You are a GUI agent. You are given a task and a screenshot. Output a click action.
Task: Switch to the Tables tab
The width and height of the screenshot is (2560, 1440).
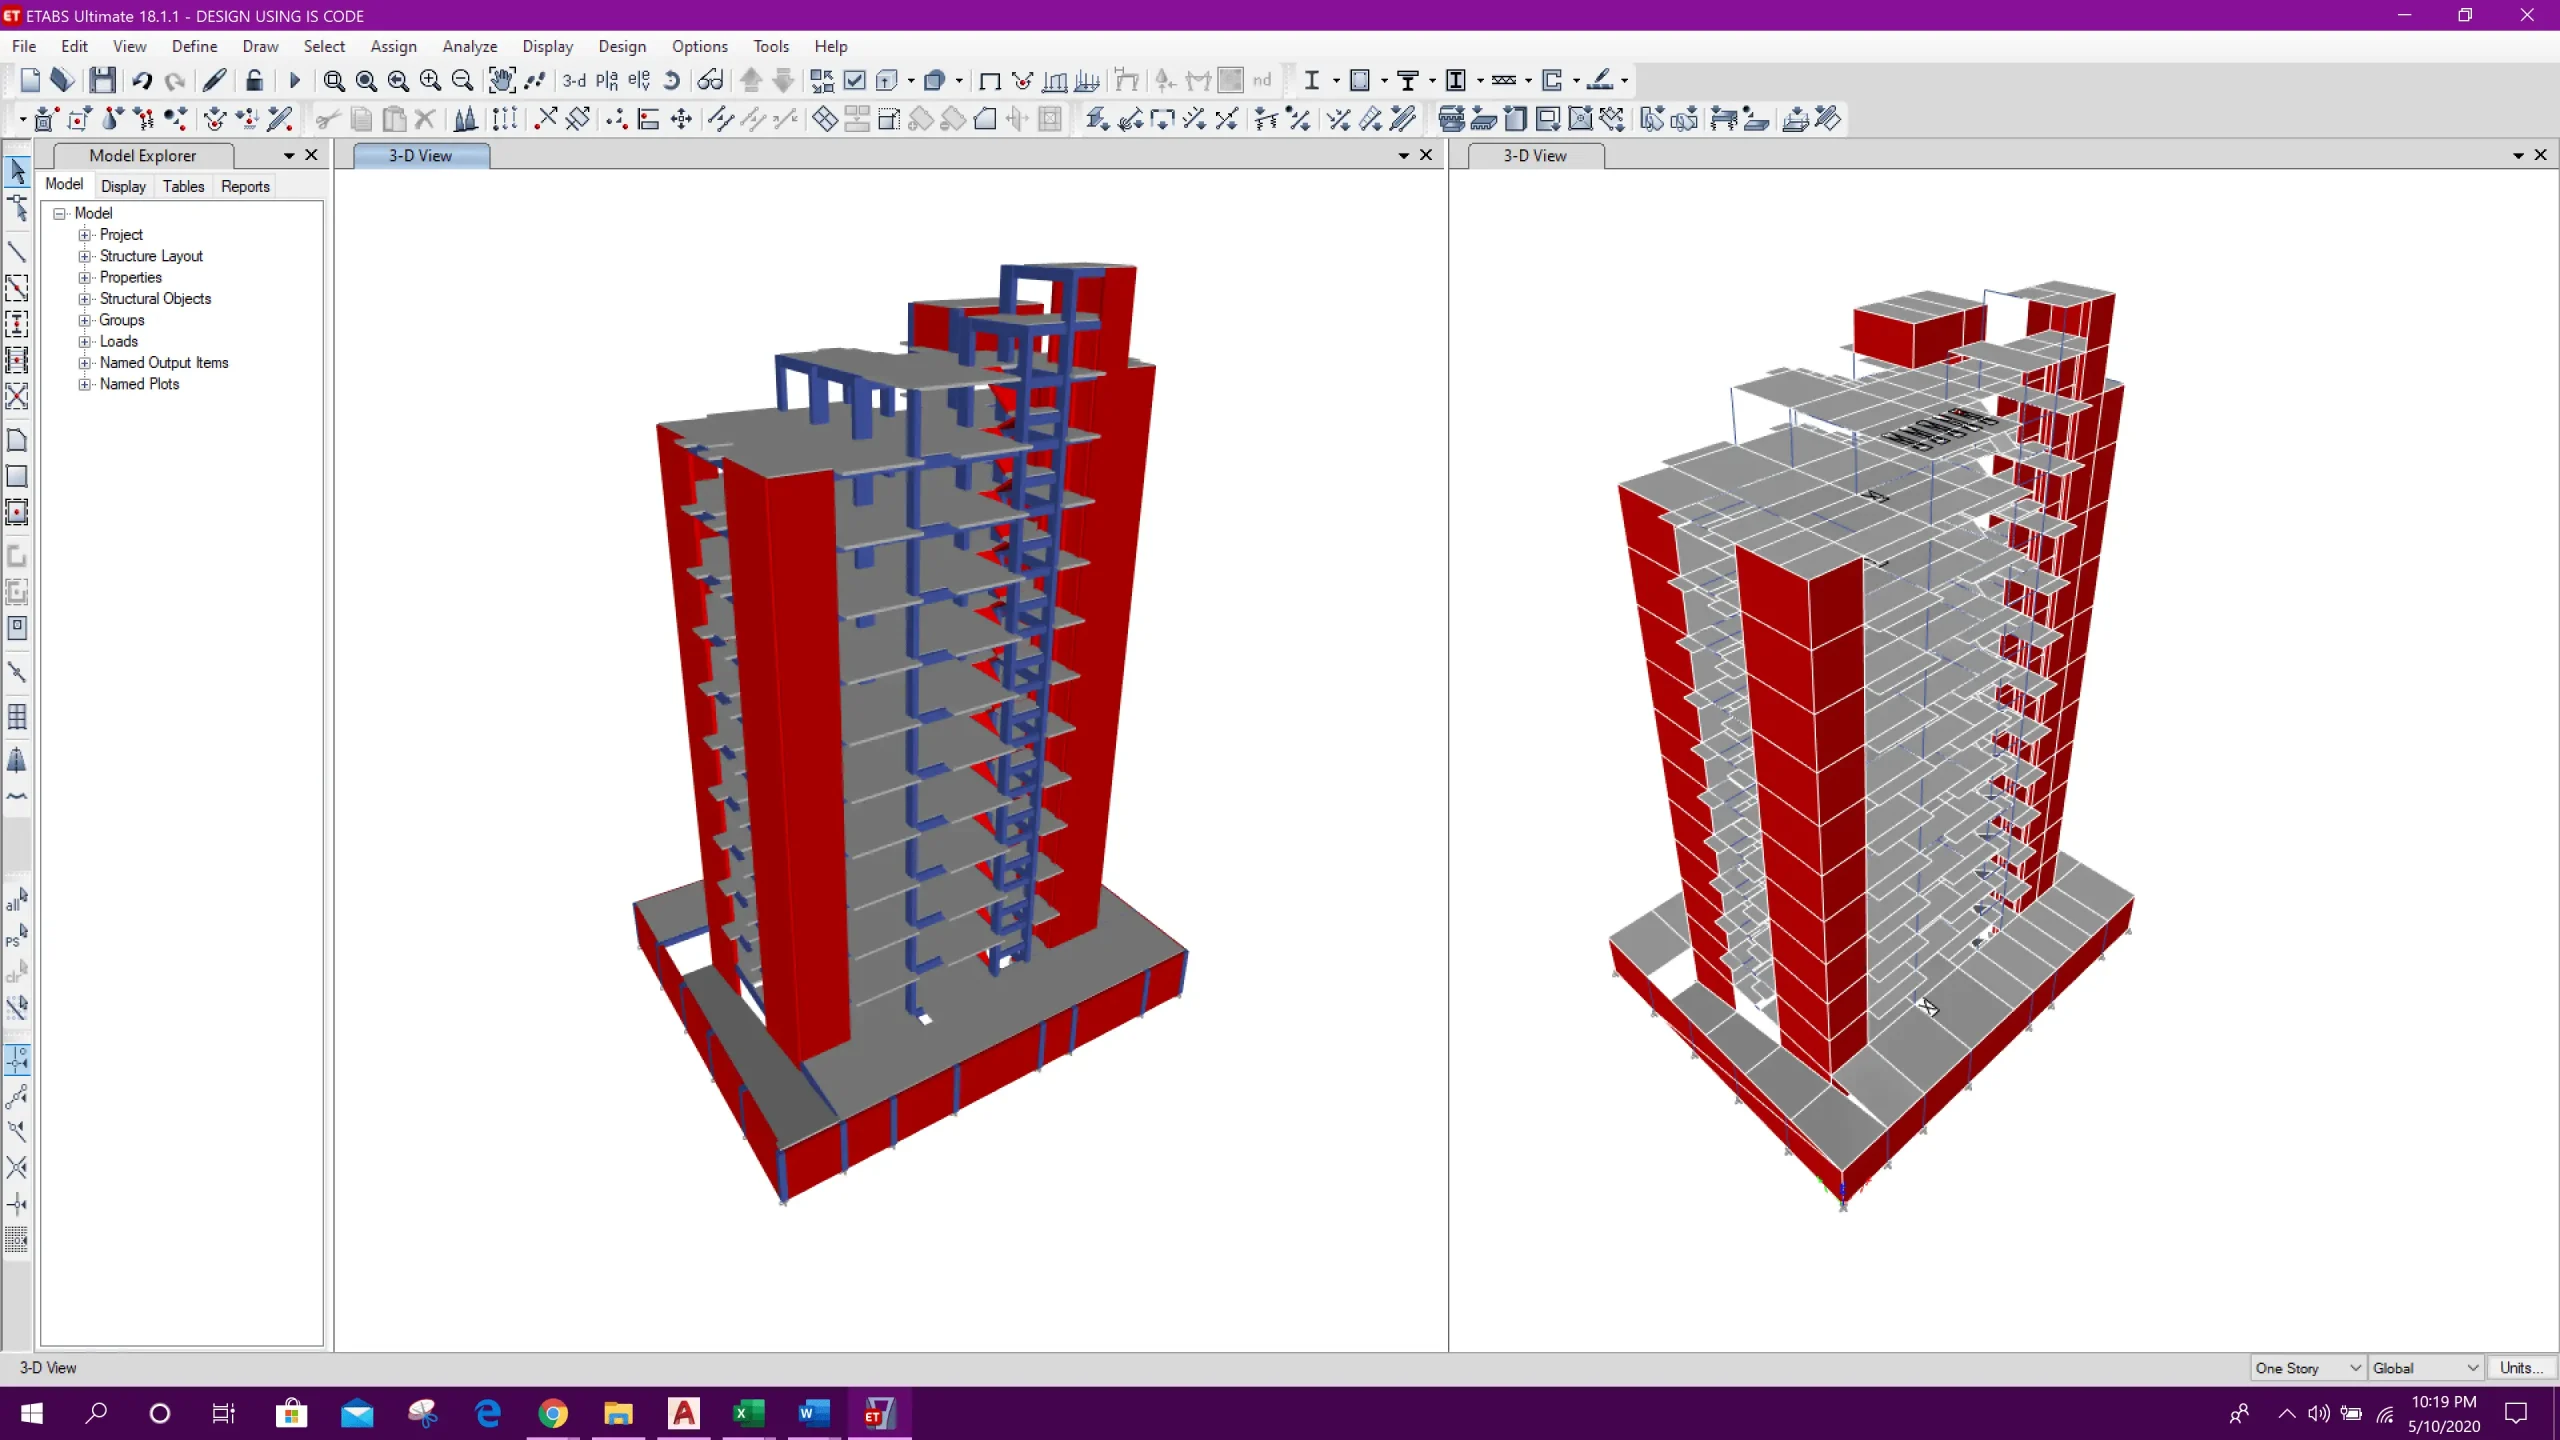pyautogui.click(x=183, y=186)
